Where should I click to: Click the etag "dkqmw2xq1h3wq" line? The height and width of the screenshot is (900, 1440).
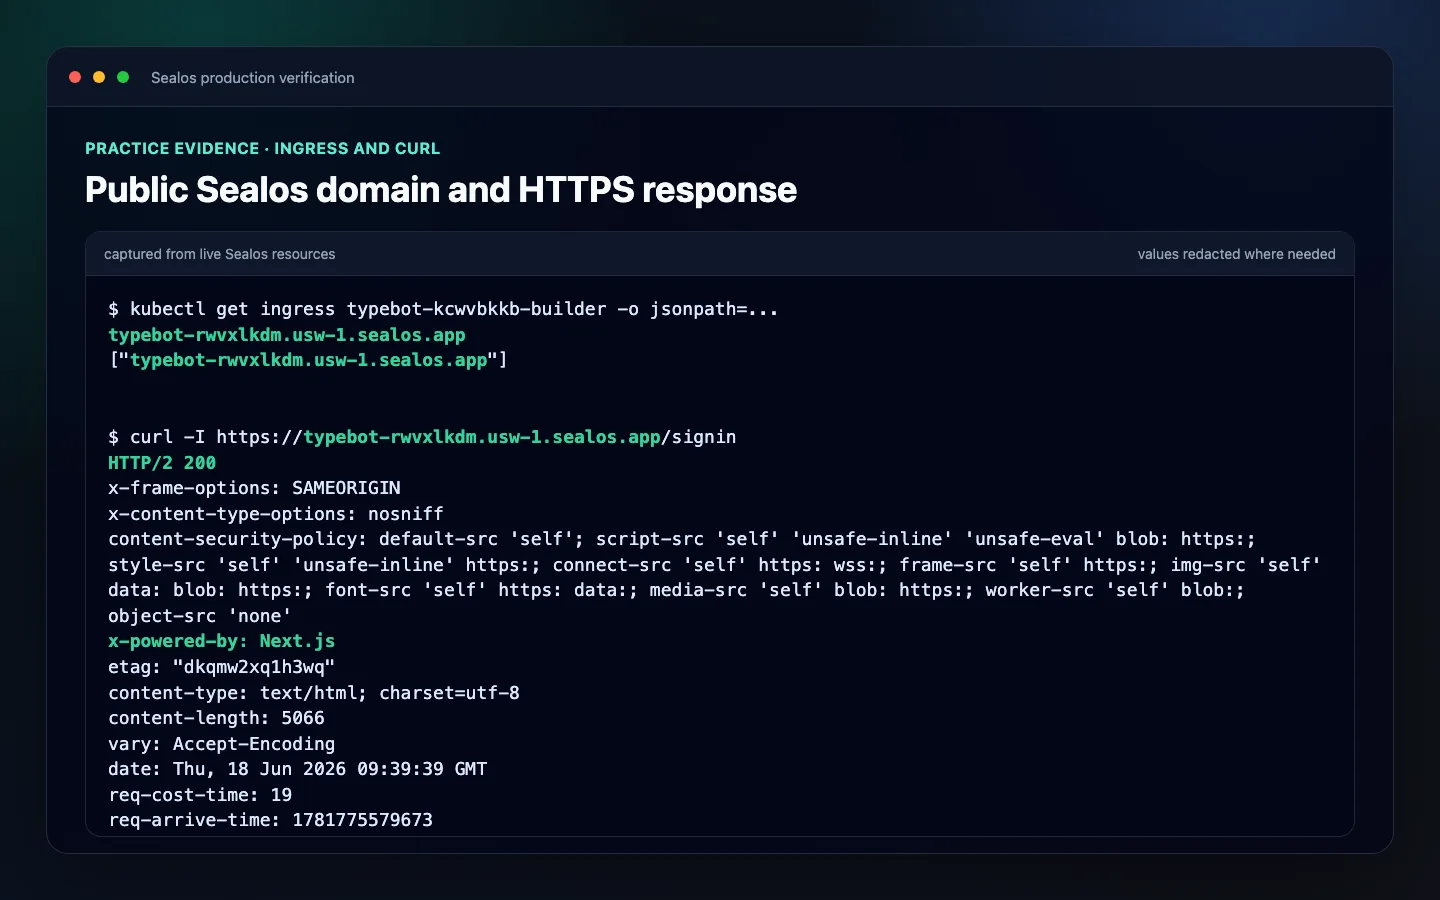click(x=222, y=667)
